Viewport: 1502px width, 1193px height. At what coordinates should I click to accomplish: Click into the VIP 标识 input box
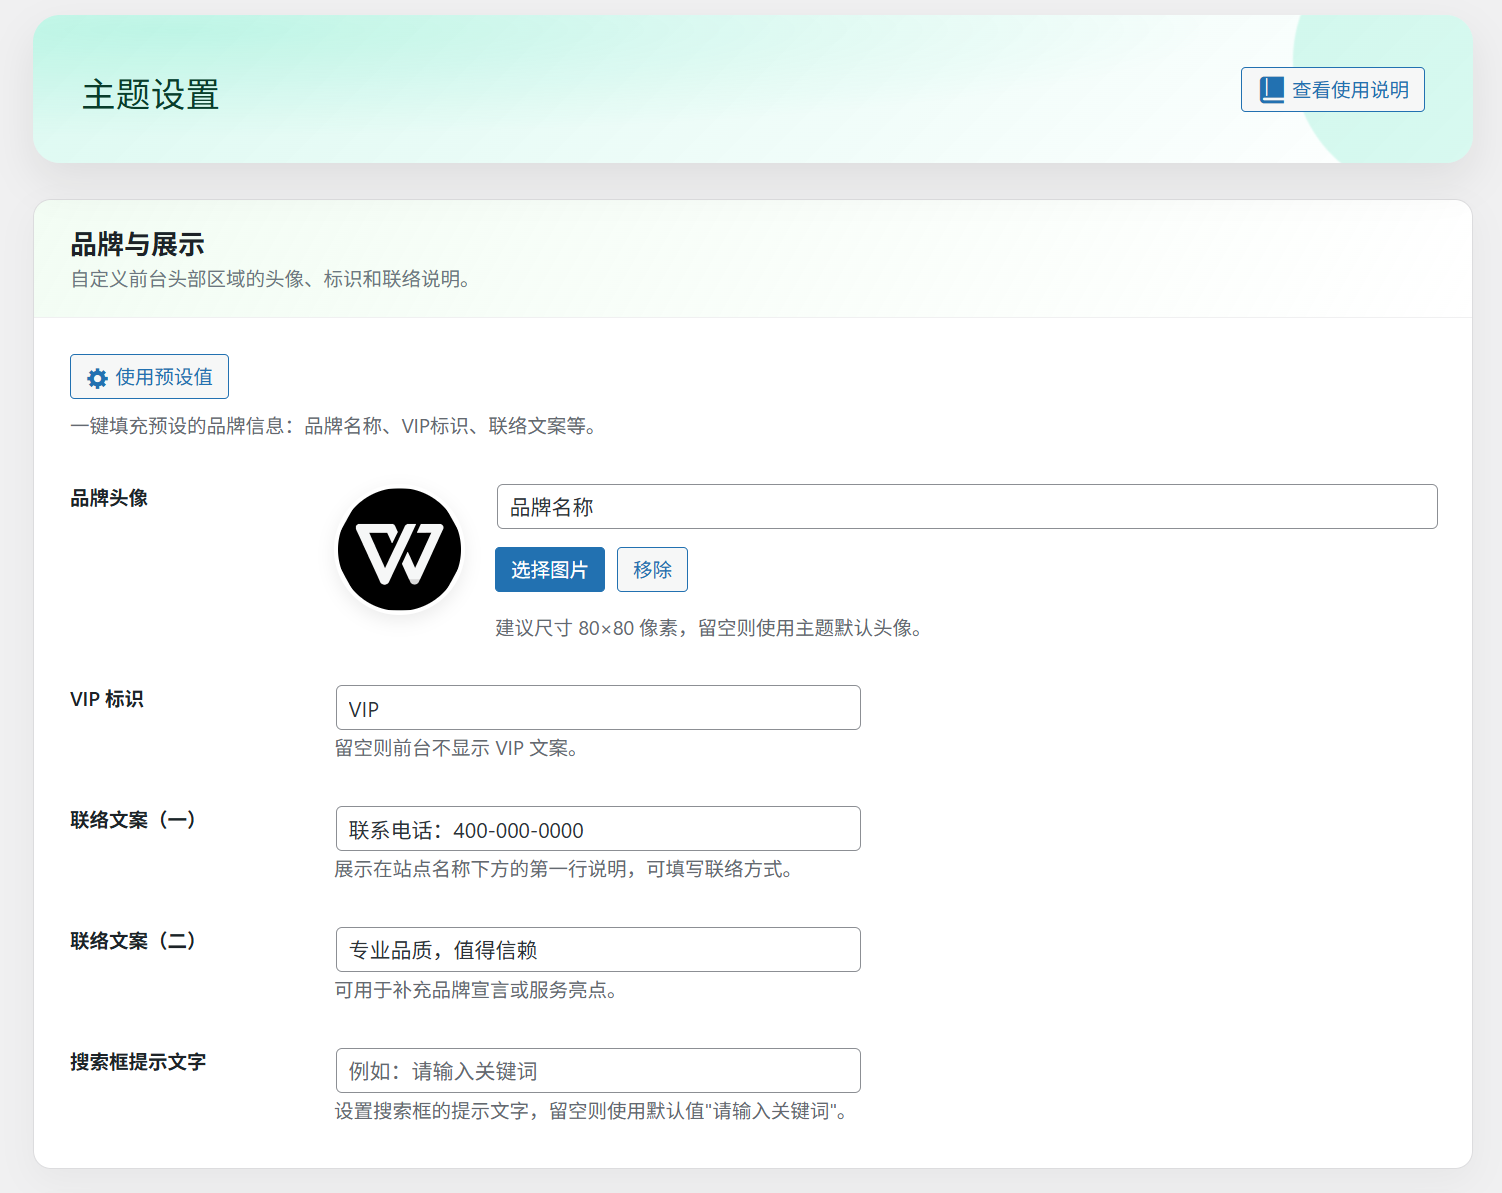coord(598,708)
